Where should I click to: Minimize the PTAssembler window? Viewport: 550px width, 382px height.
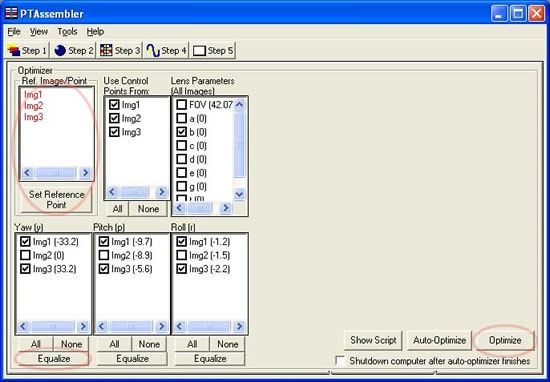click(499, 14)
